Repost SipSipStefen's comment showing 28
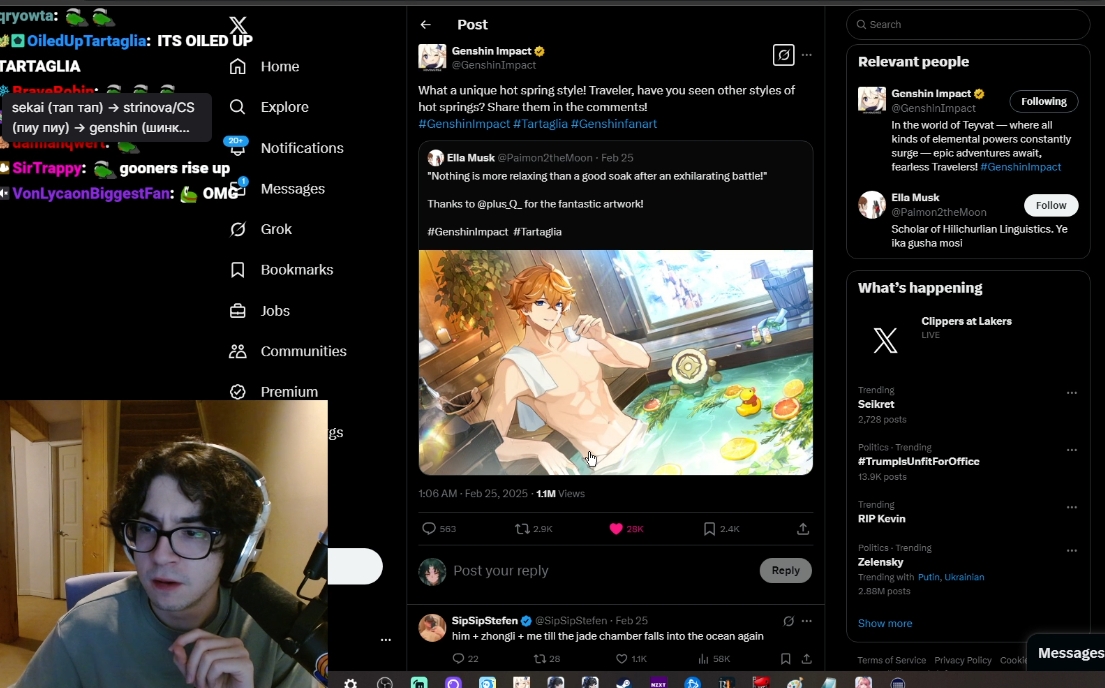 pyautogui.click(x=540, y=658)
